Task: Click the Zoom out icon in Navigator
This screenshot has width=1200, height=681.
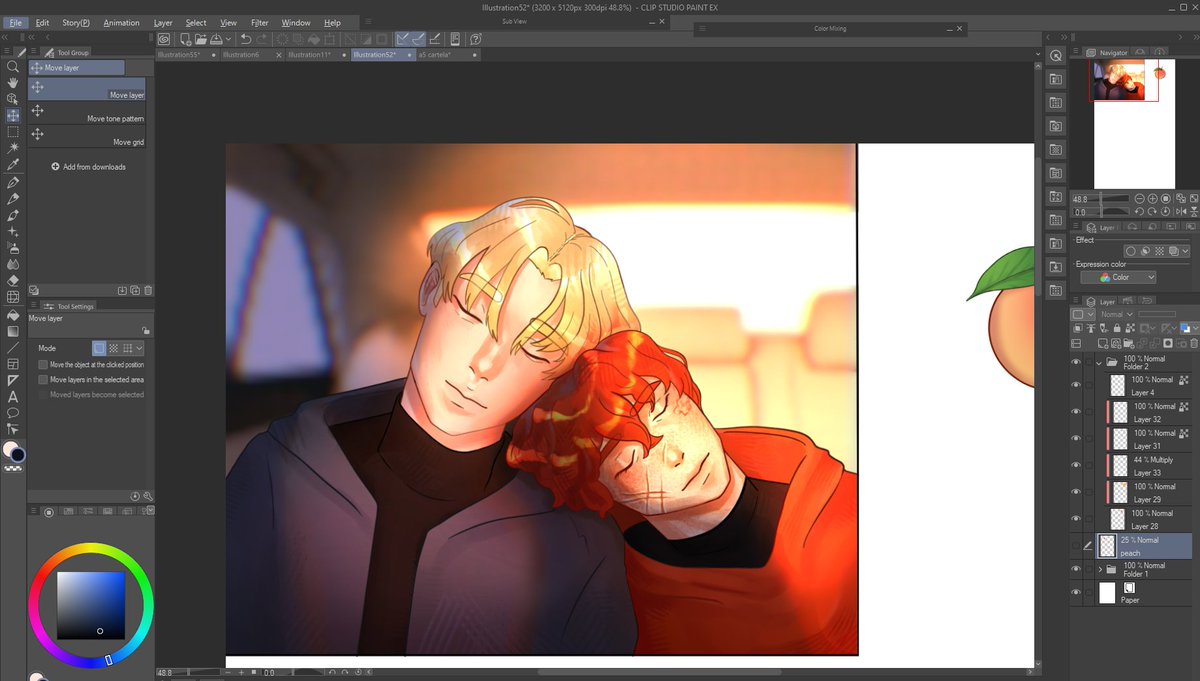Action: [1140, 199]
